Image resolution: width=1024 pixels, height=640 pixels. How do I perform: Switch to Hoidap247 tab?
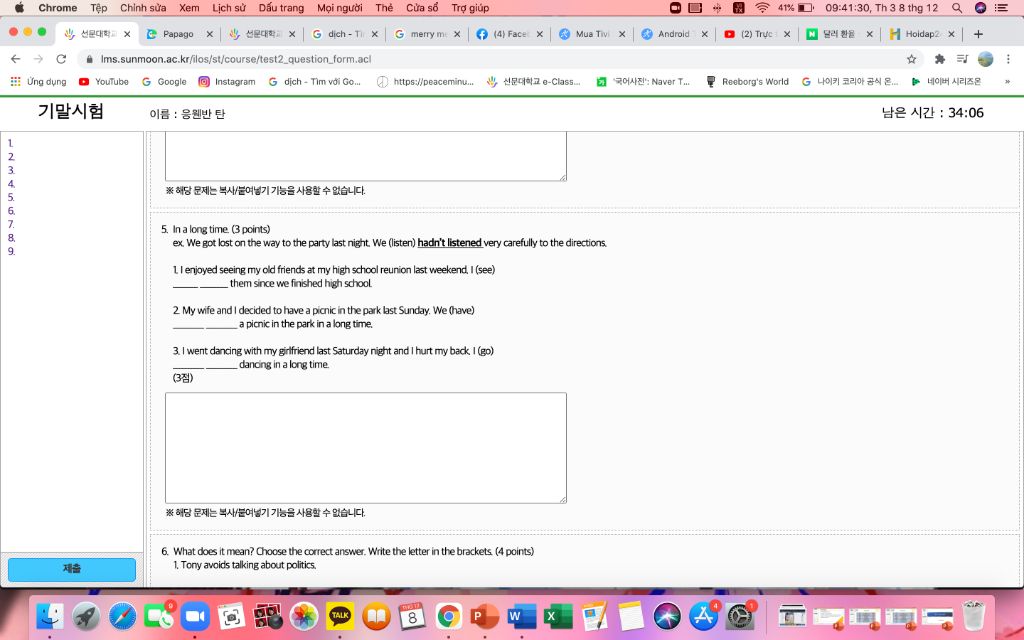click(x=922, y=34)
